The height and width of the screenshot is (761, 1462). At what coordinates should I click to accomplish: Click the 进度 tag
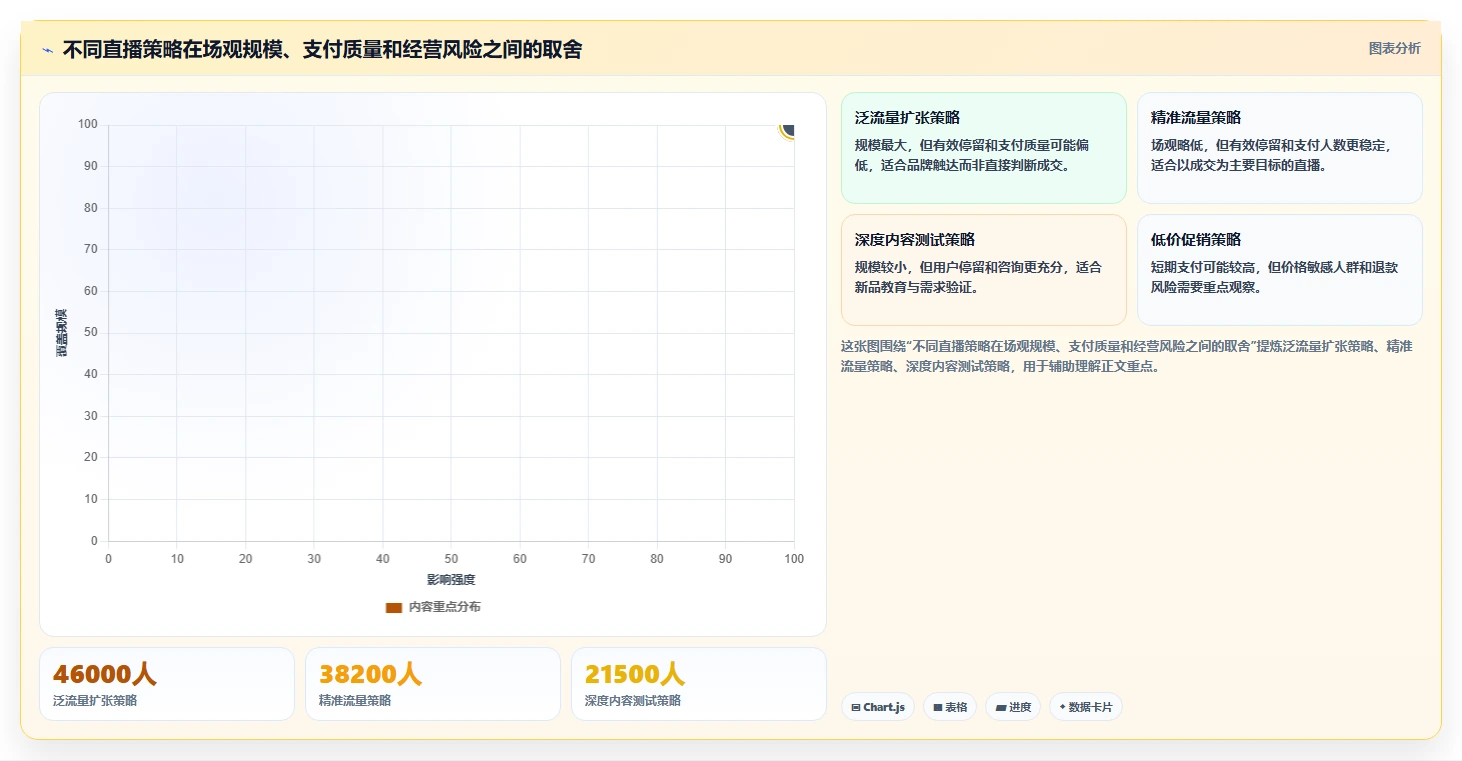tap(1013, 707)
